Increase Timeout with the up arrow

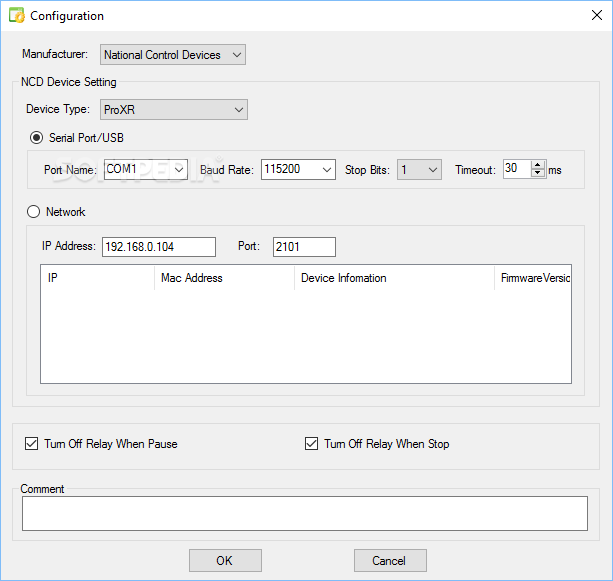(538, 165)
